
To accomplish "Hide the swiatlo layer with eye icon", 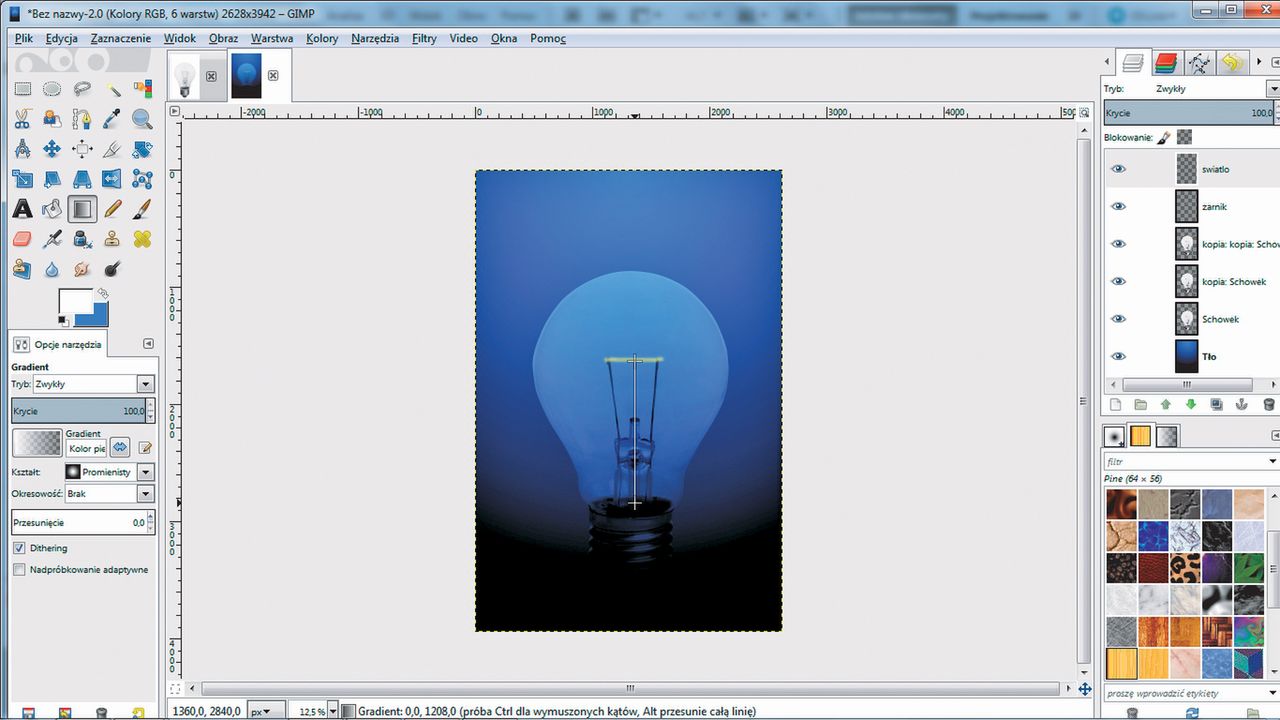I will (x=1119, y=169).
